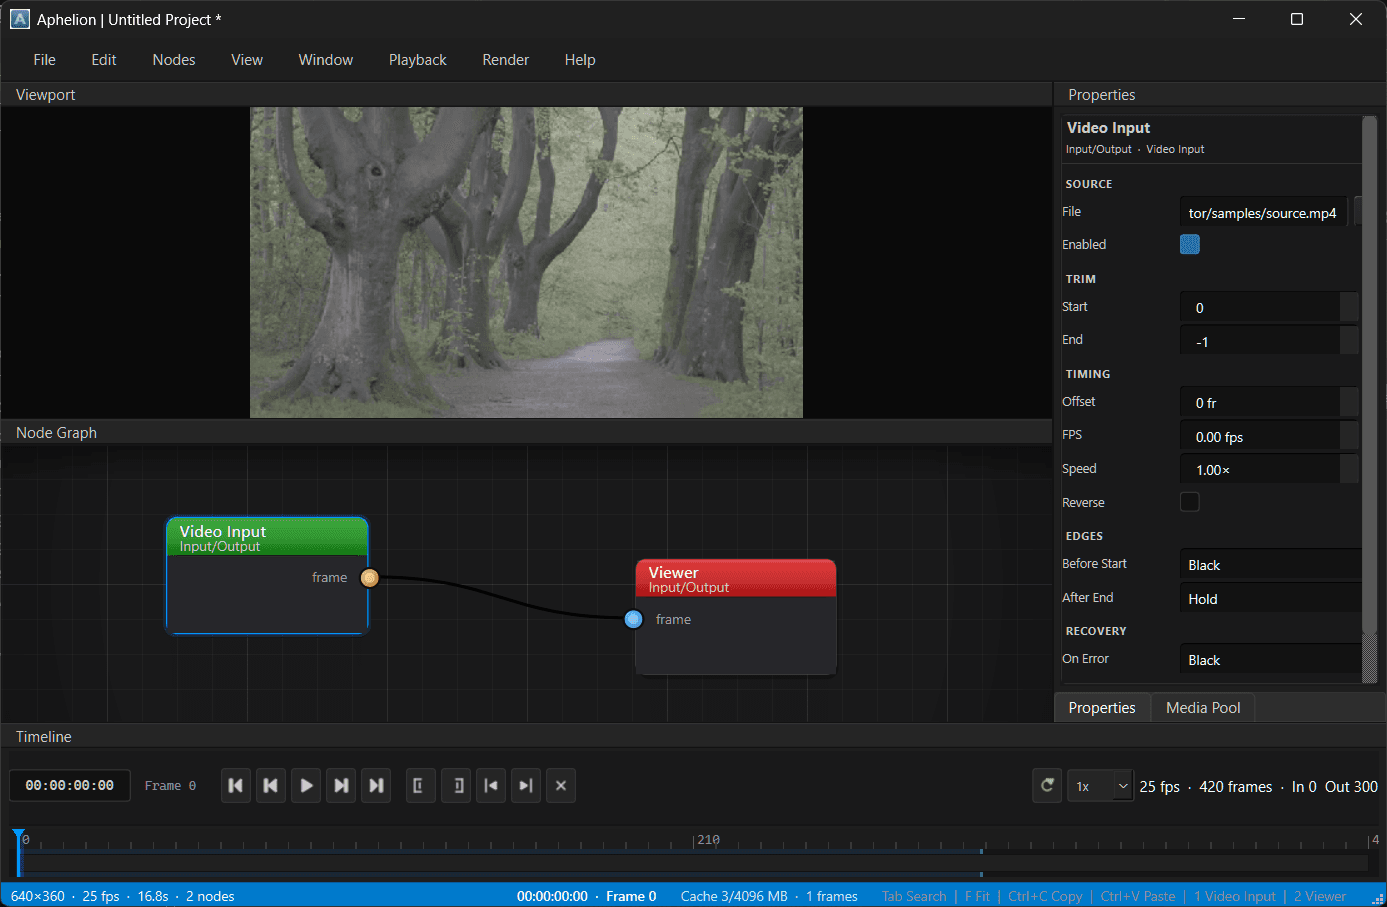1387x907 pixels.
Task: Start playback with the play button
Action: (x=306, y=786)
